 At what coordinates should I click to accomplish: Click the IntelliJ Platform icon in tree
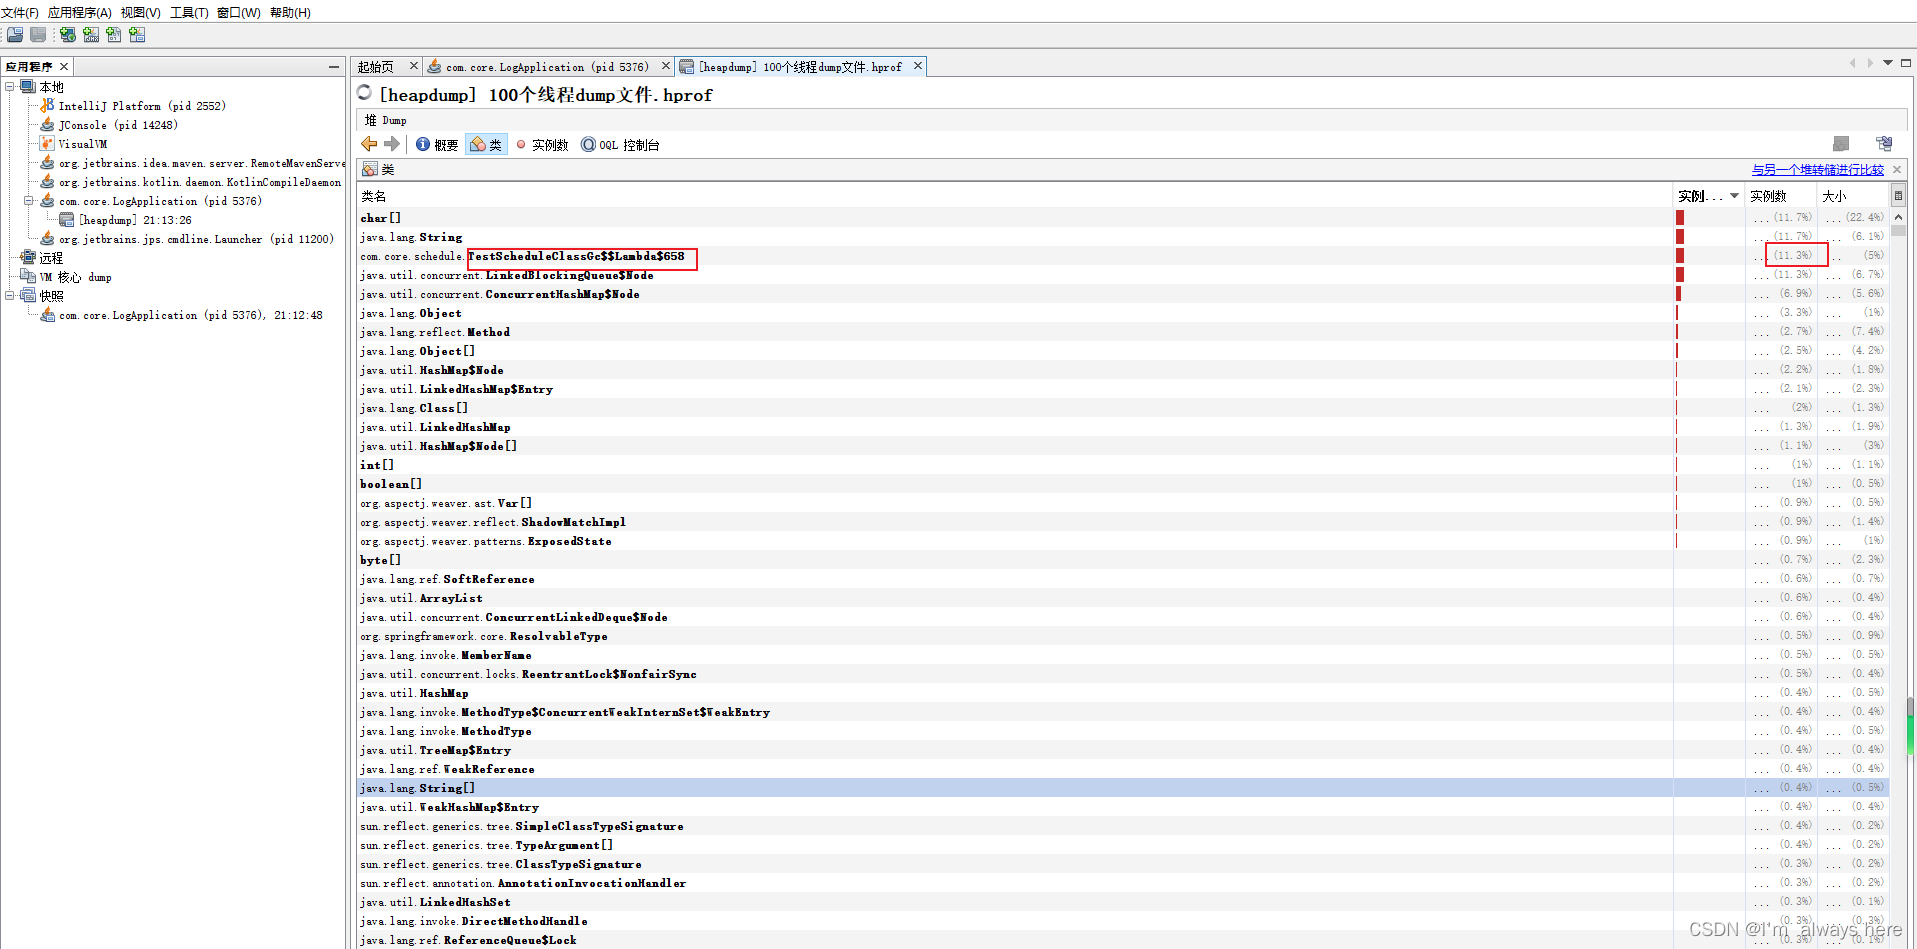point(47,105)
